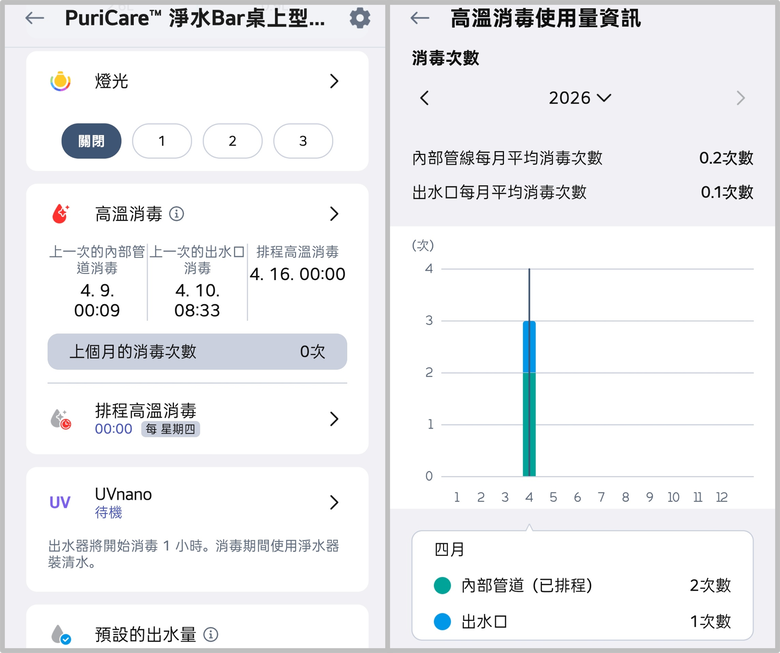Tap the scheduled sterilization drop-with-clock icon
780x653 pixels.
[61, 419]
